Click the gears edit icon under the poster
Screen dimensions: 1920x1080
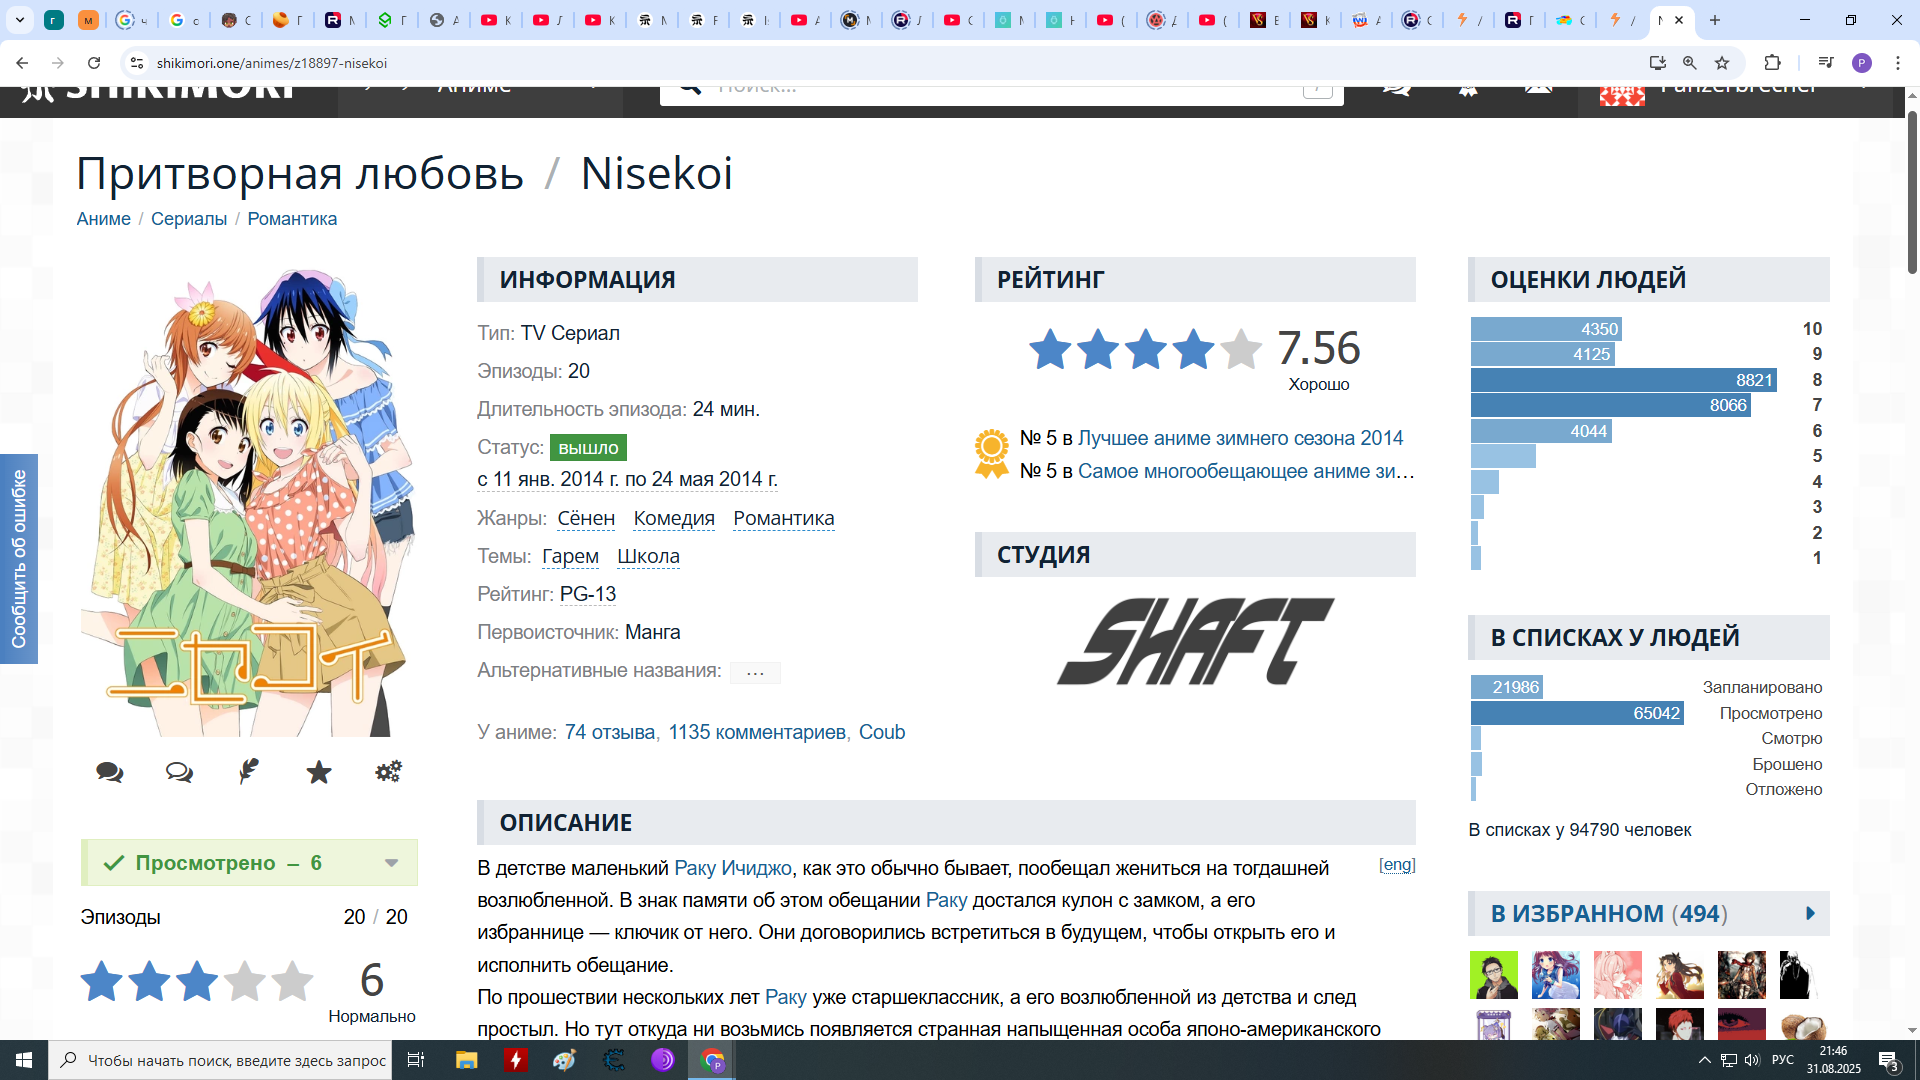(388, 771)
